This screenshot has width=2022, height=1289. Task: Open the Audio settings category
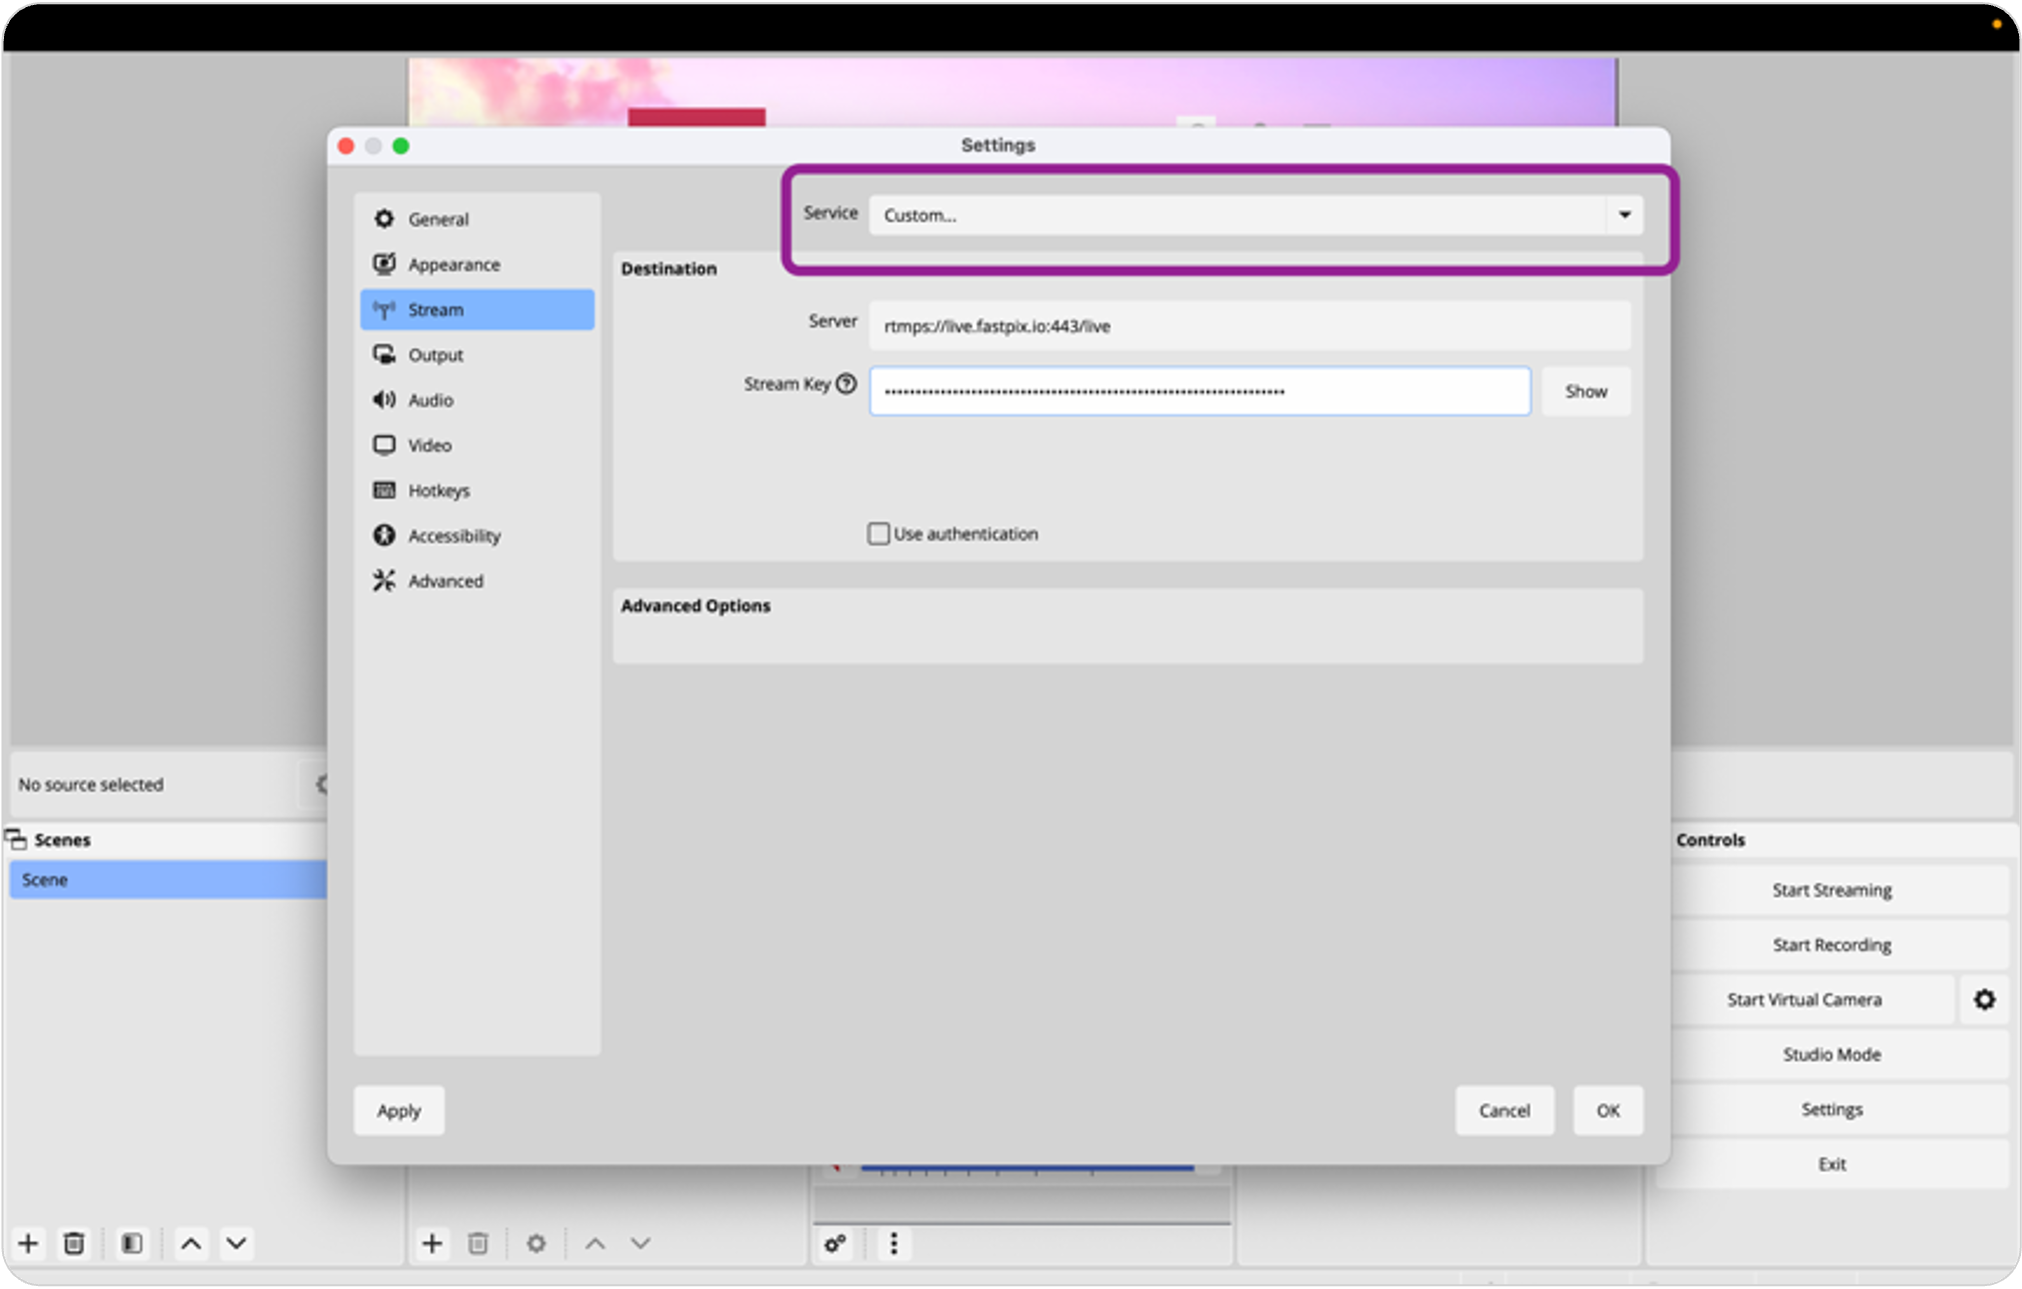(x=477, y=400)
